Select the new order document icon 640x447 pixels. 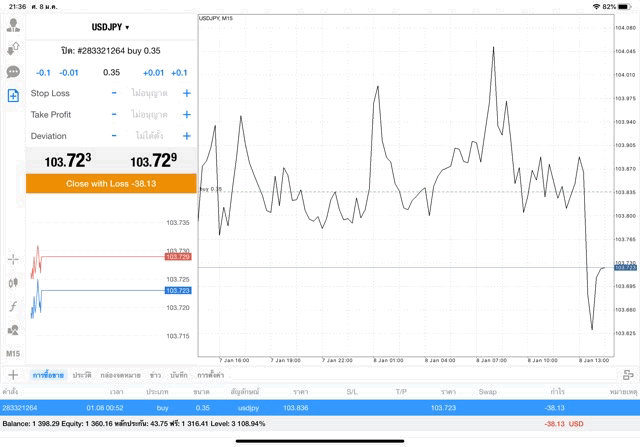tap(13, 96)
